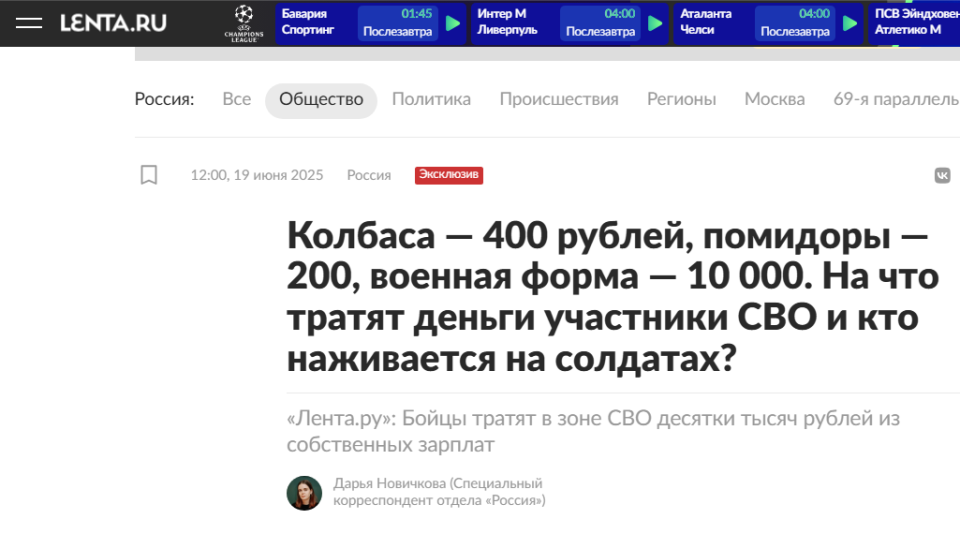
Task: Share the article via the VK icon
Action: (x=942, y=175)
